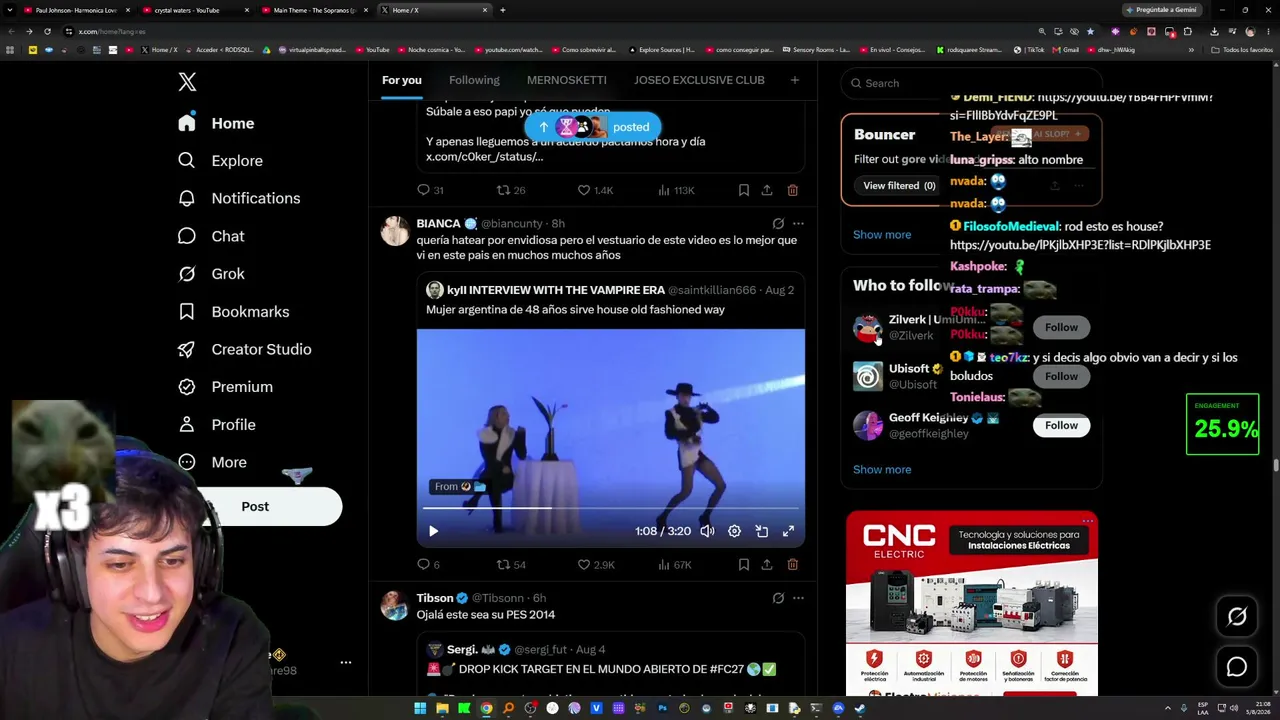1280x720 pixels.
Task: Open the floating messages chat button
Action: [1237, 667]
